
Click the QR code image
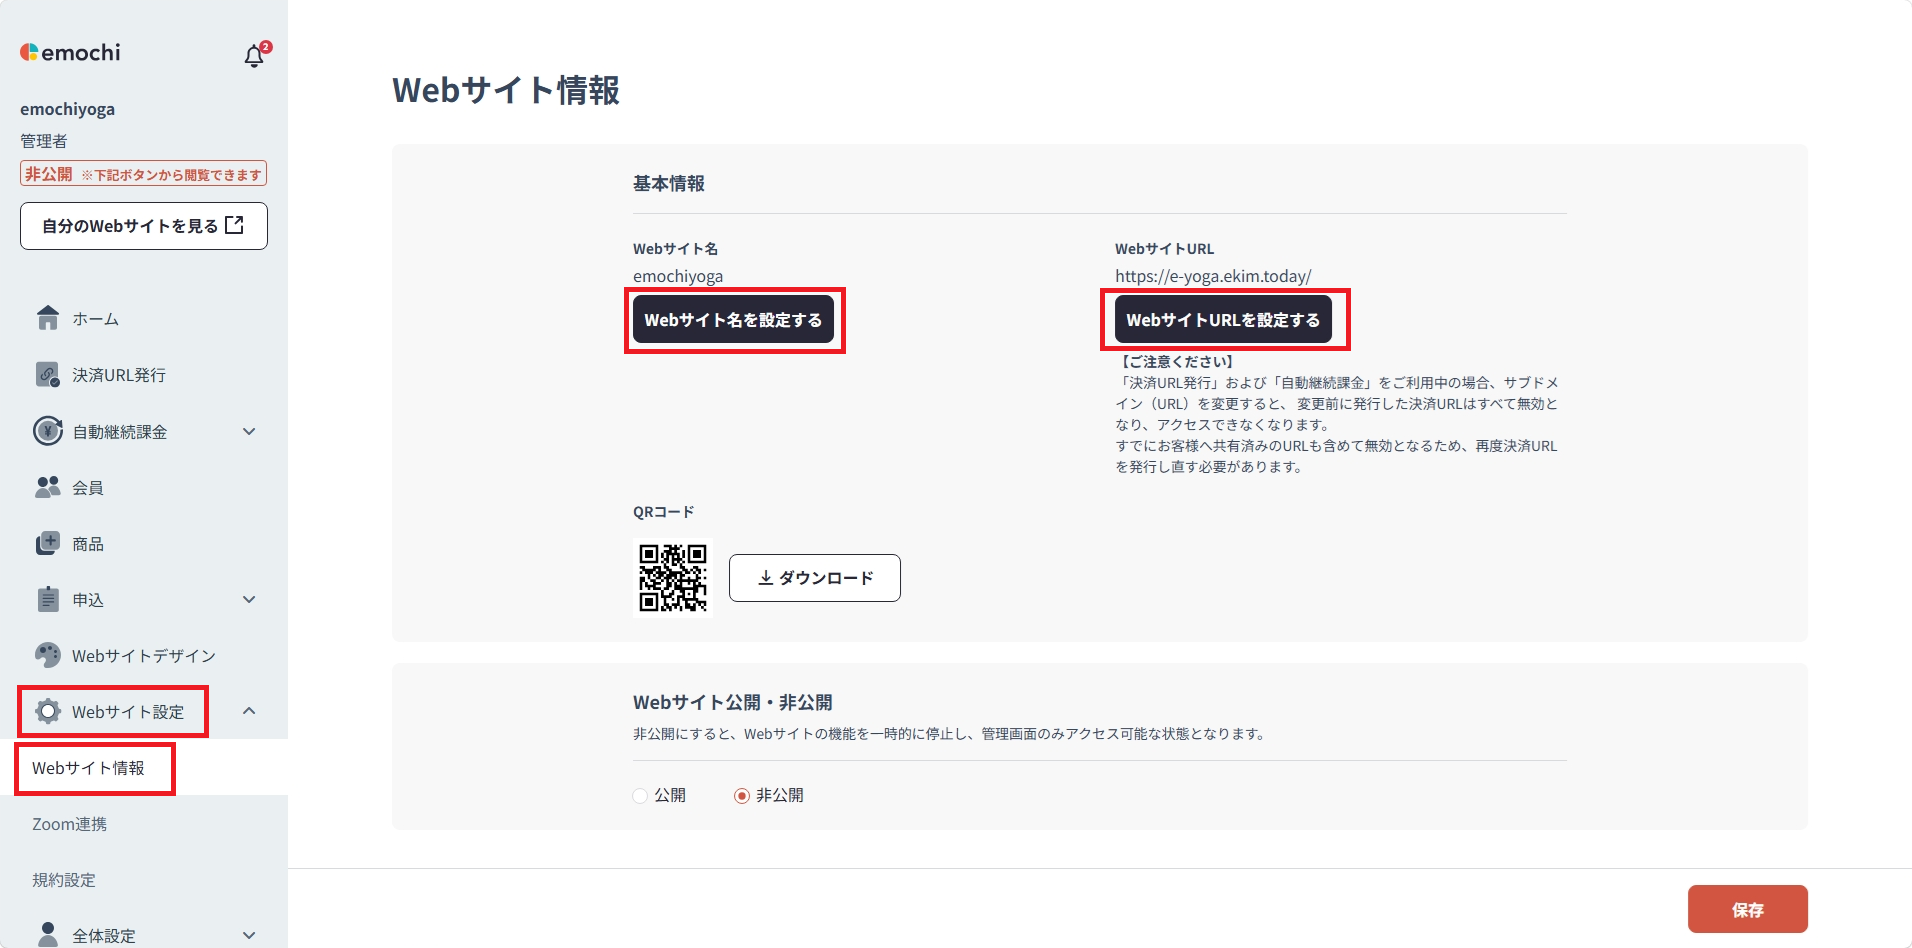[x=673, y=578]
